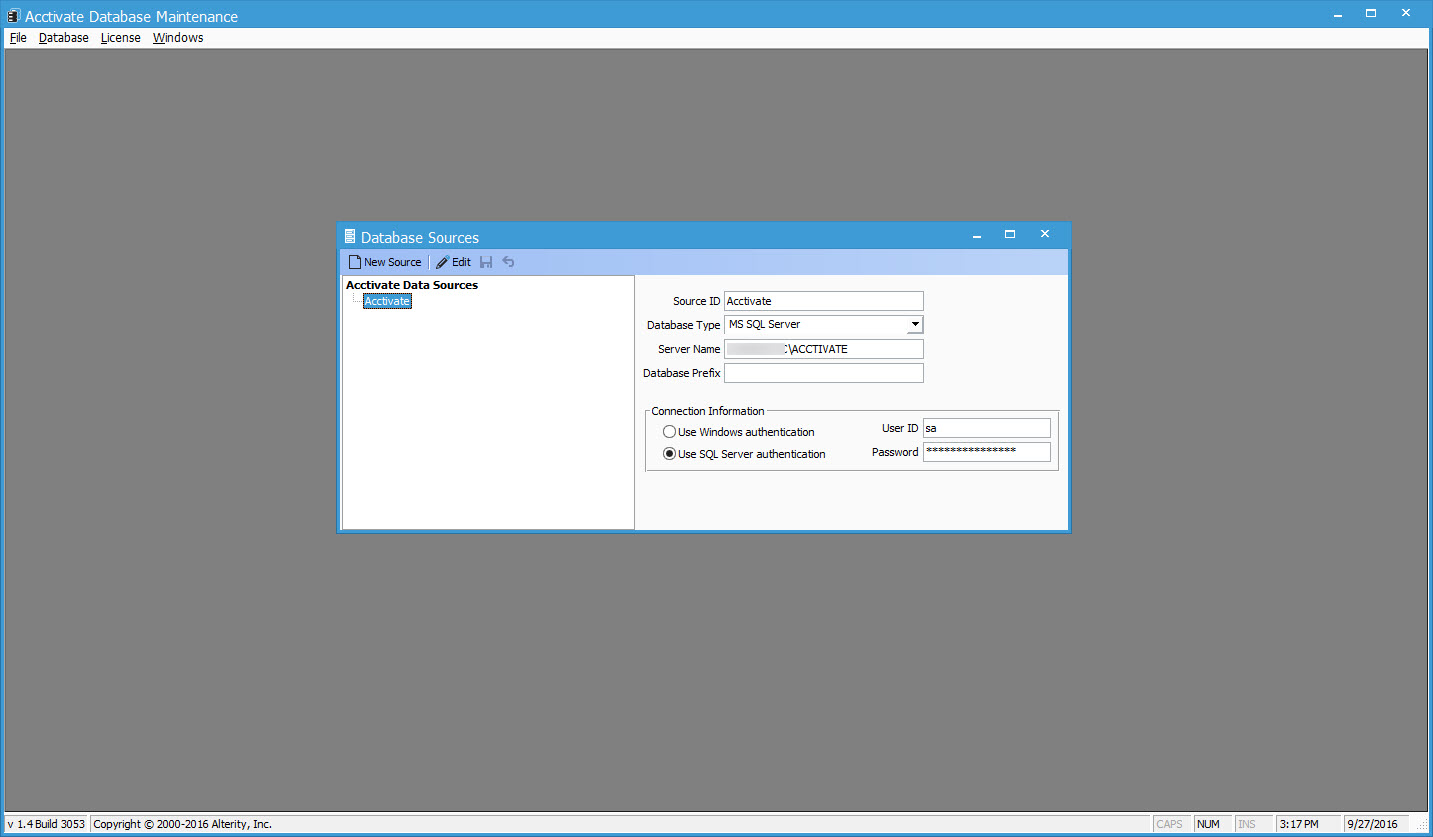Minimize the main Acctivate Database Maintenance window
This screenshot has width=1433, height=837.
(1338, 14)
